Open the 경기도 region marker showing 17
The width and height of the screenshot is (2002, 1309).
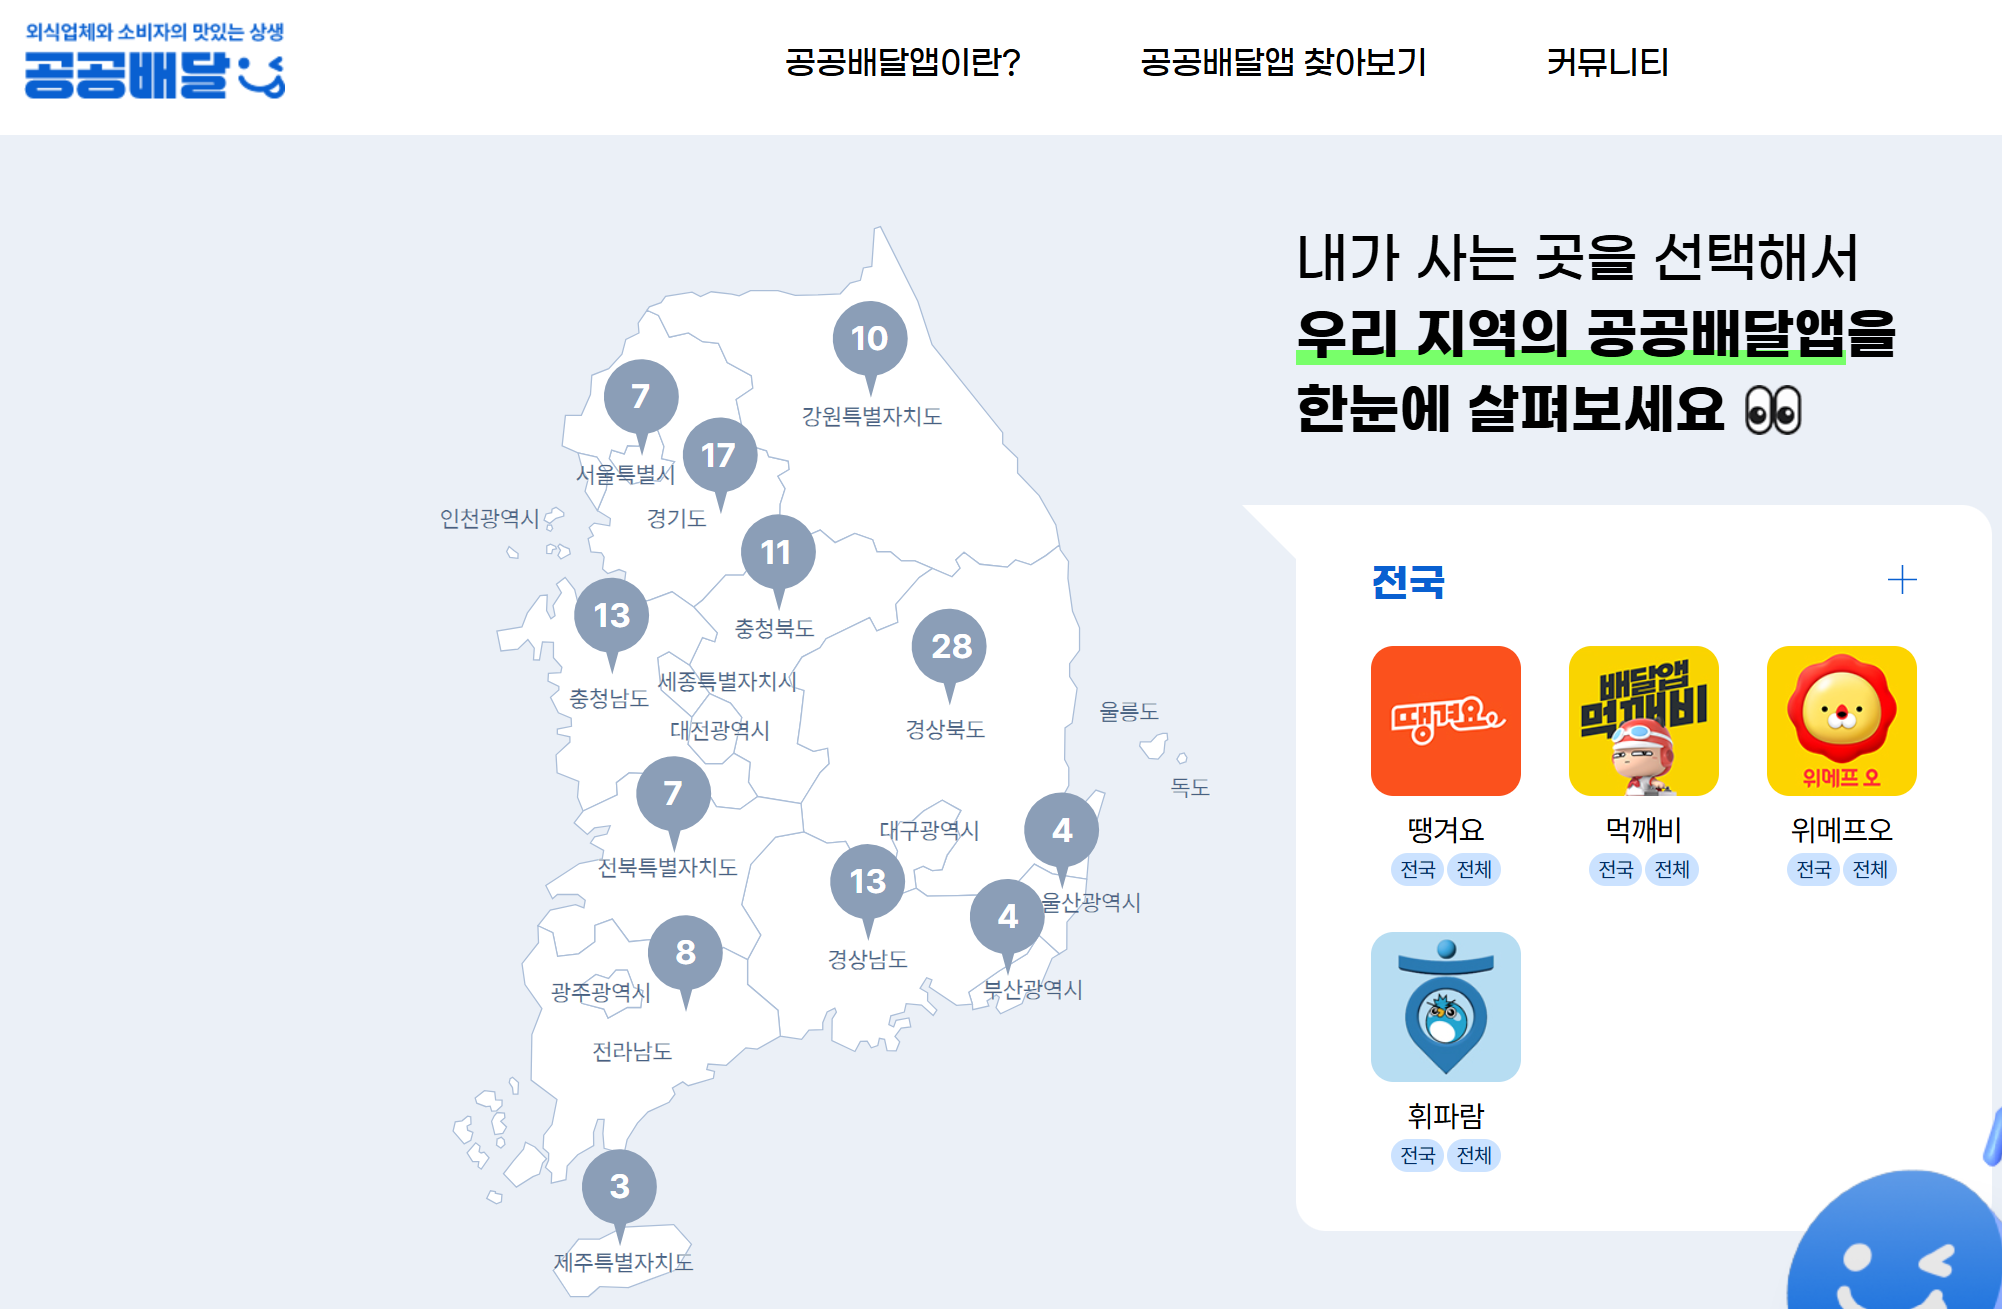click(x=719, y=453)
